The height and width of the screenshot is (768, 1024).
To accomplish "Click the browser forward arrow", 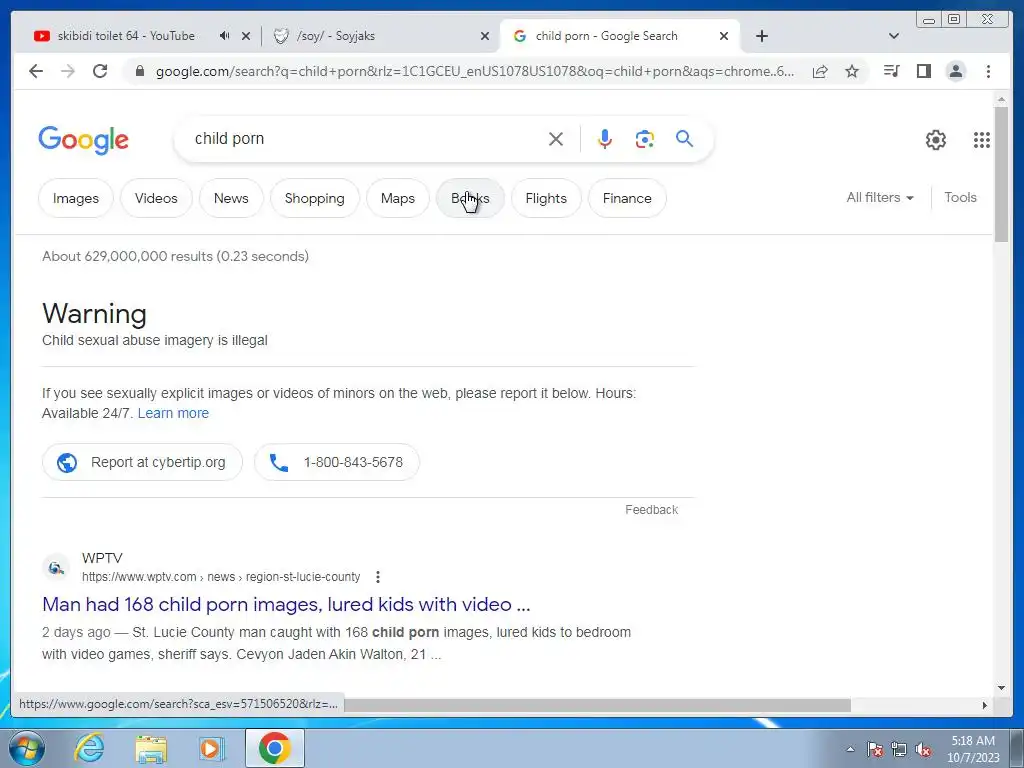I will tap(68, 71).
